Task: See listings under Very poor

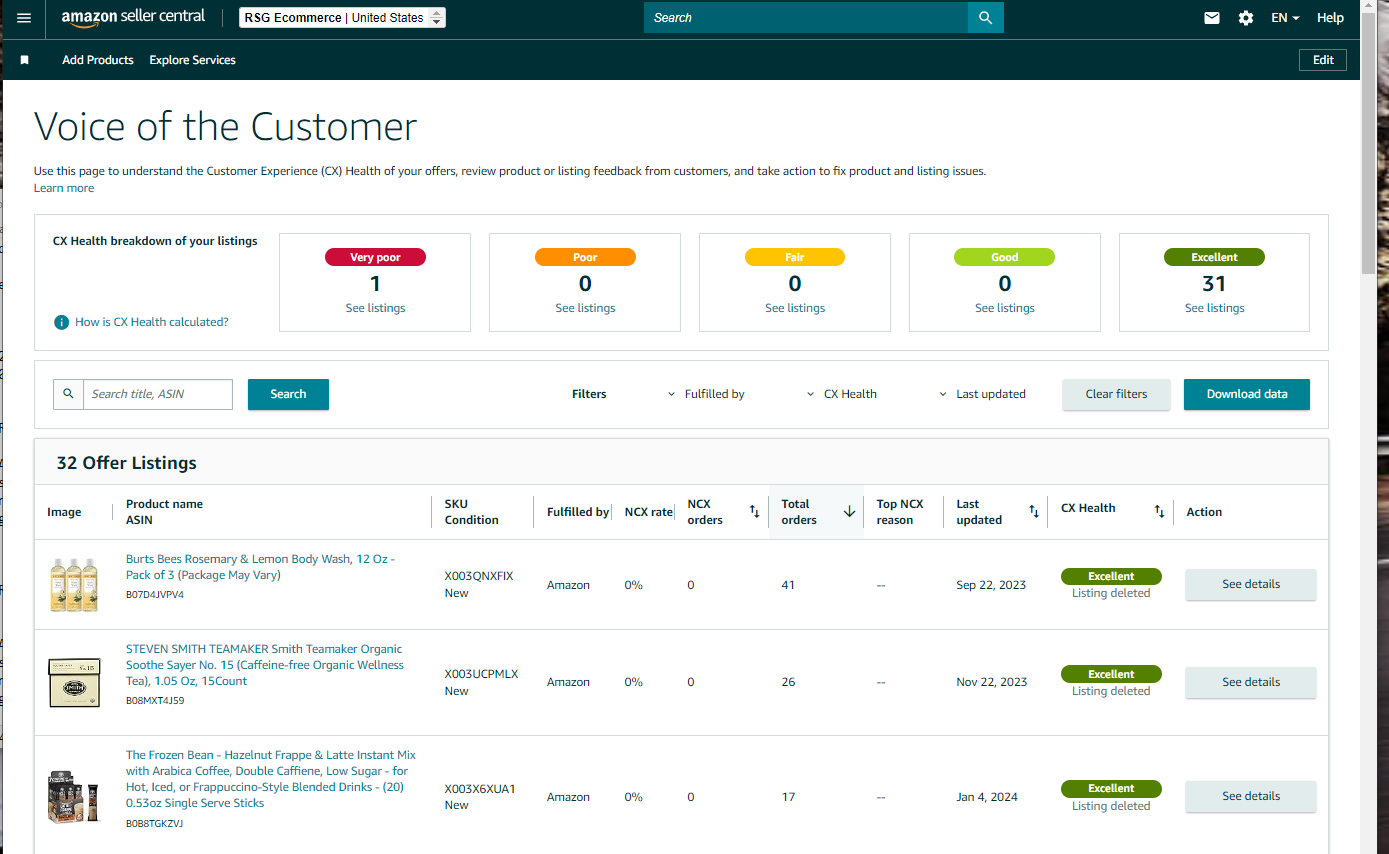Action: click(375, 308)
